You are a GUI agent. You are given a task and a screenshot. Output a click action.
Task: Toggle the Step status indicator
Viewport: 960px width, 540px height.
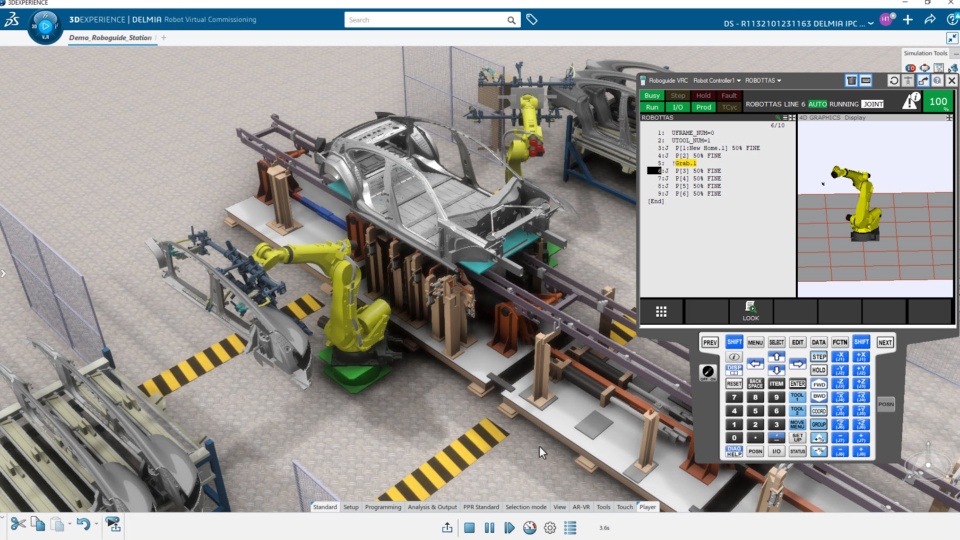click(677, 96)
